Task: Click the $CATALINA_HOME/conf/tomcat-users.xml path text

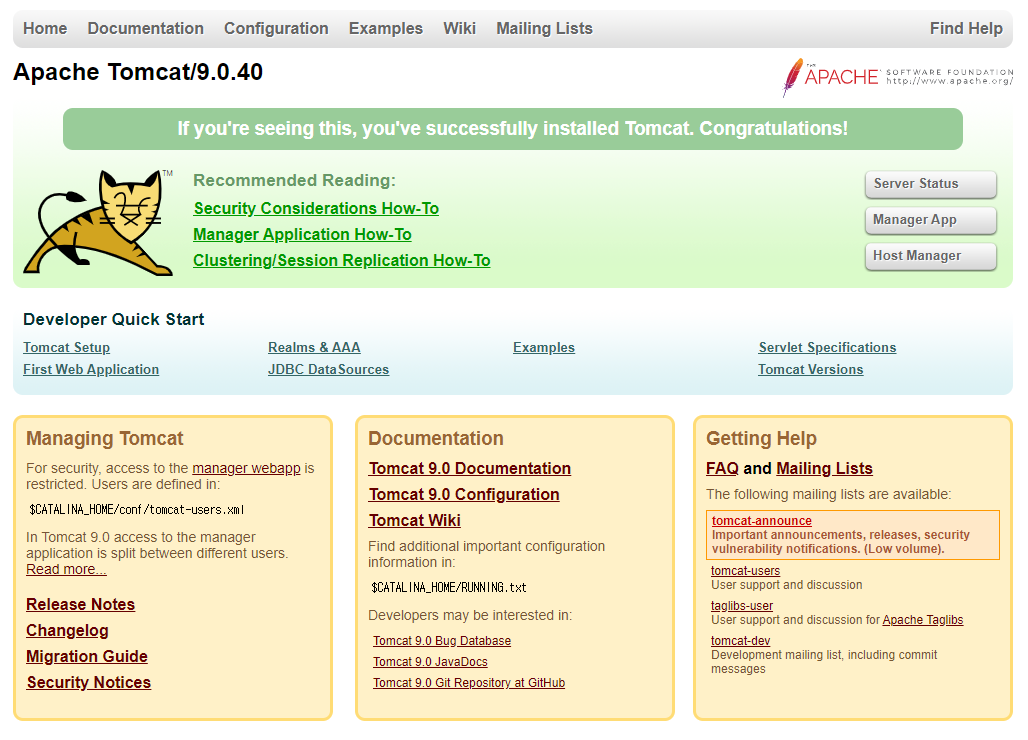Action: tap(136, 510)
